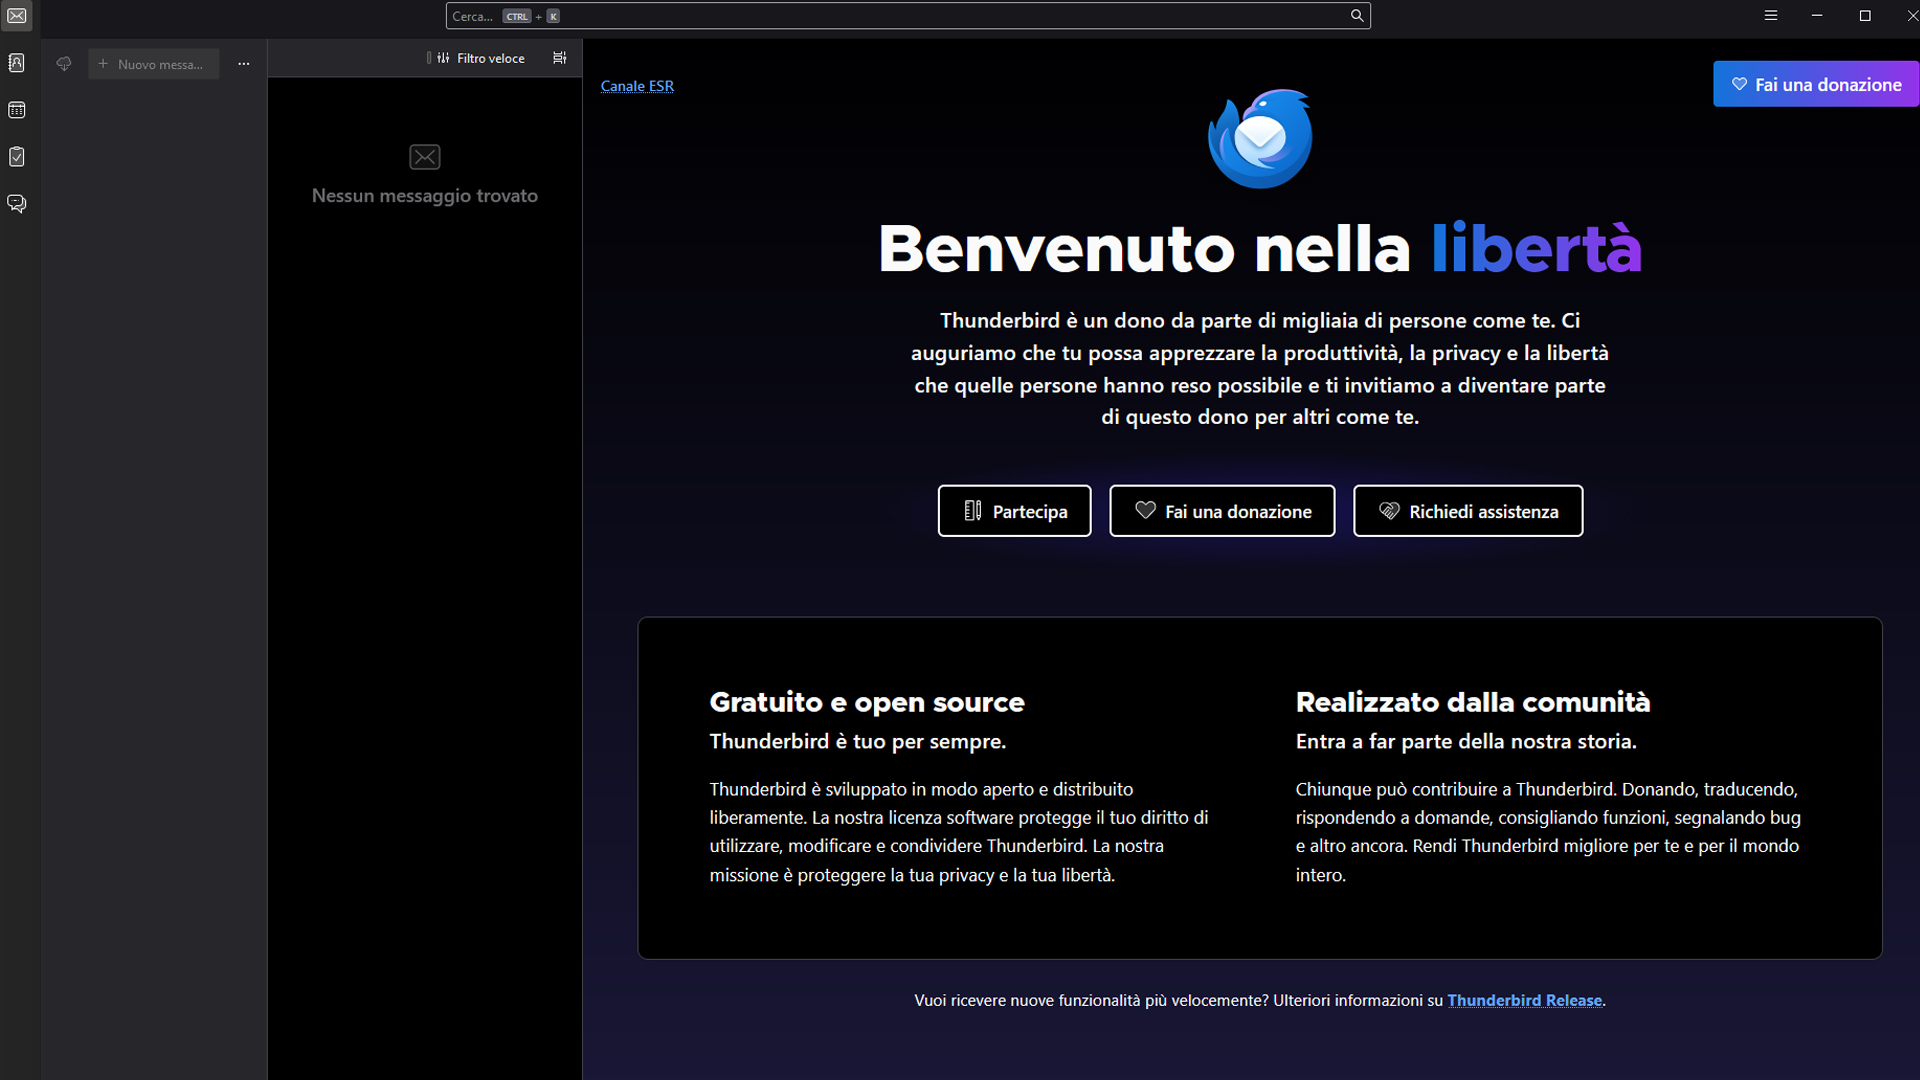
Task: Open the Thunderbird Release link
Action: (1525, 1001)
